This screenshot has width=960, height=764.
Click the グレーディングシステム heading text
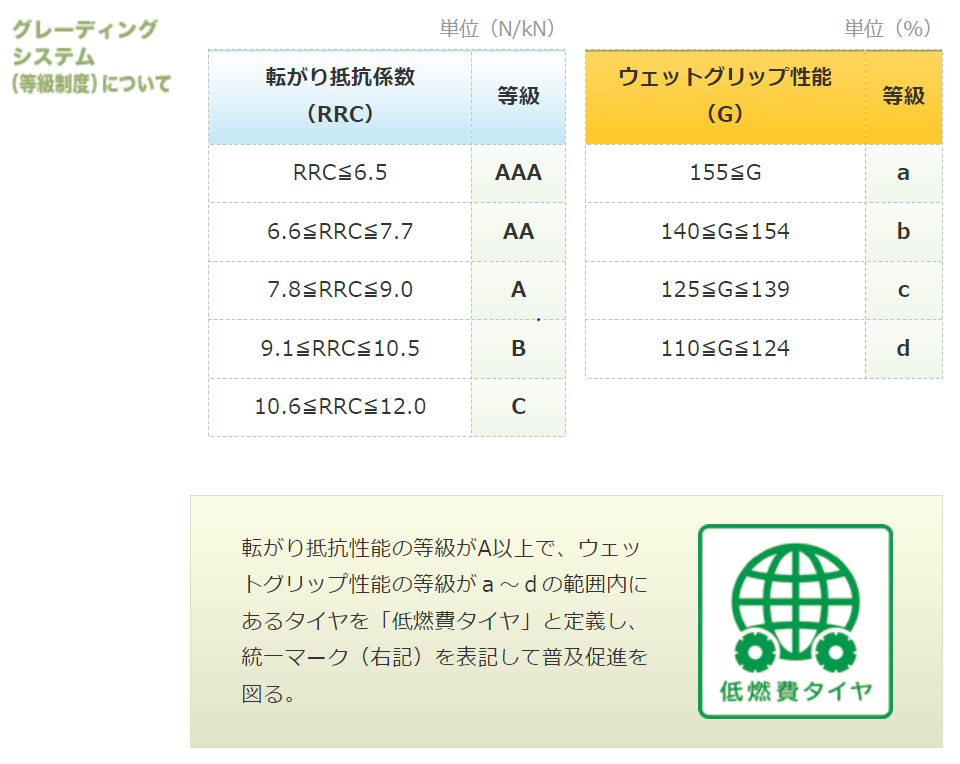click(90, 56)
